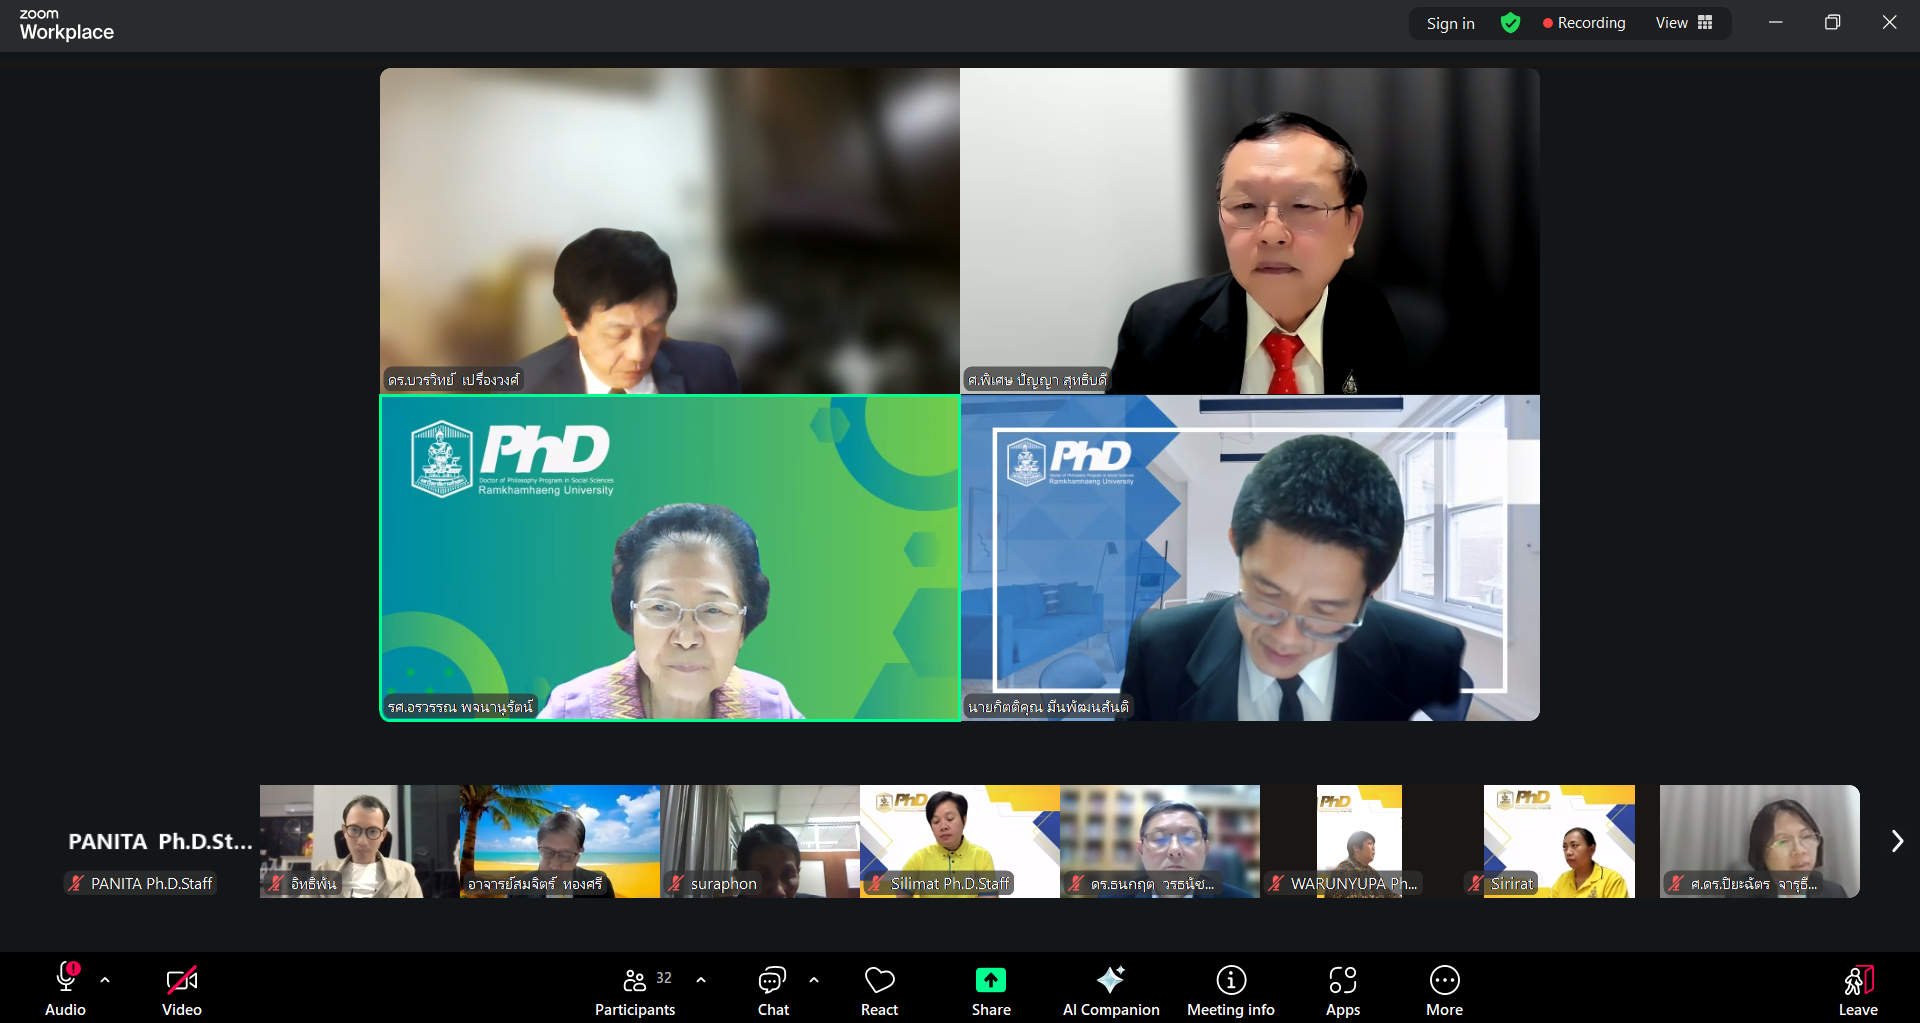Open the More options menu
1920x1023 pixels.
tap(1444, 990)
